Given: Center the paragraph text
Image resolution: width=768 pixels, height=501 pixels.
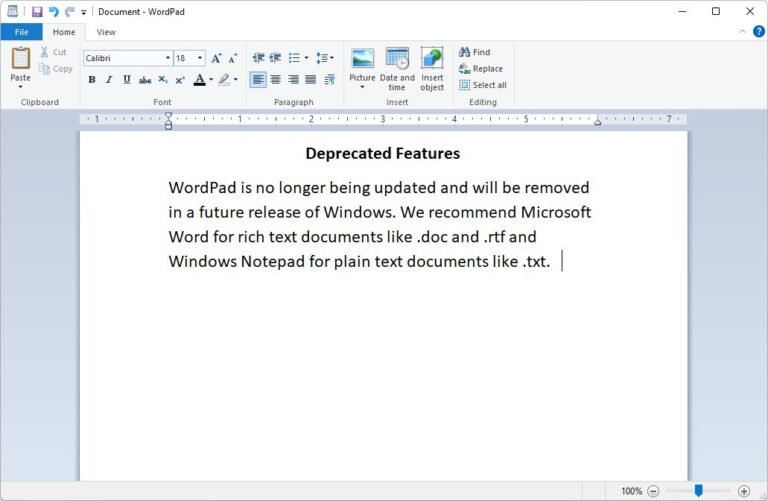Looking at the screenshot, I should (276, 79).
